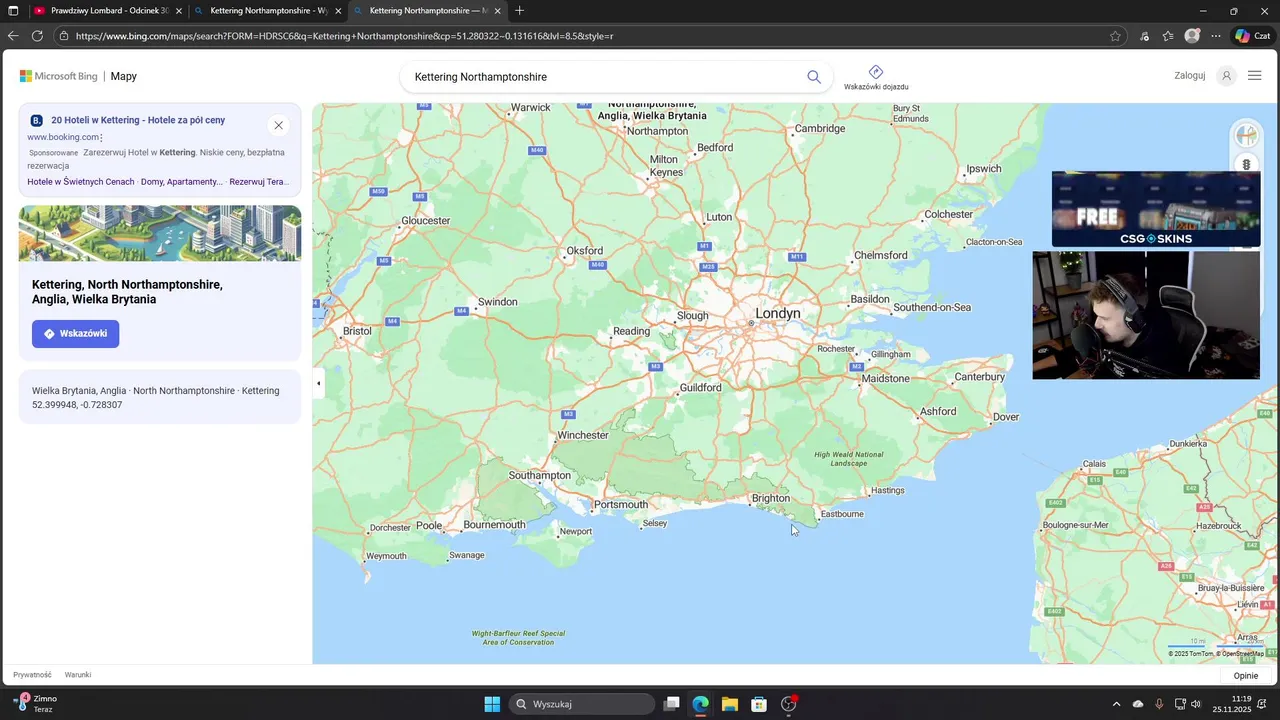This screenshot has height=720, width=1280.
Task: Reload the page with refresh icon
Action: [37, 36]
